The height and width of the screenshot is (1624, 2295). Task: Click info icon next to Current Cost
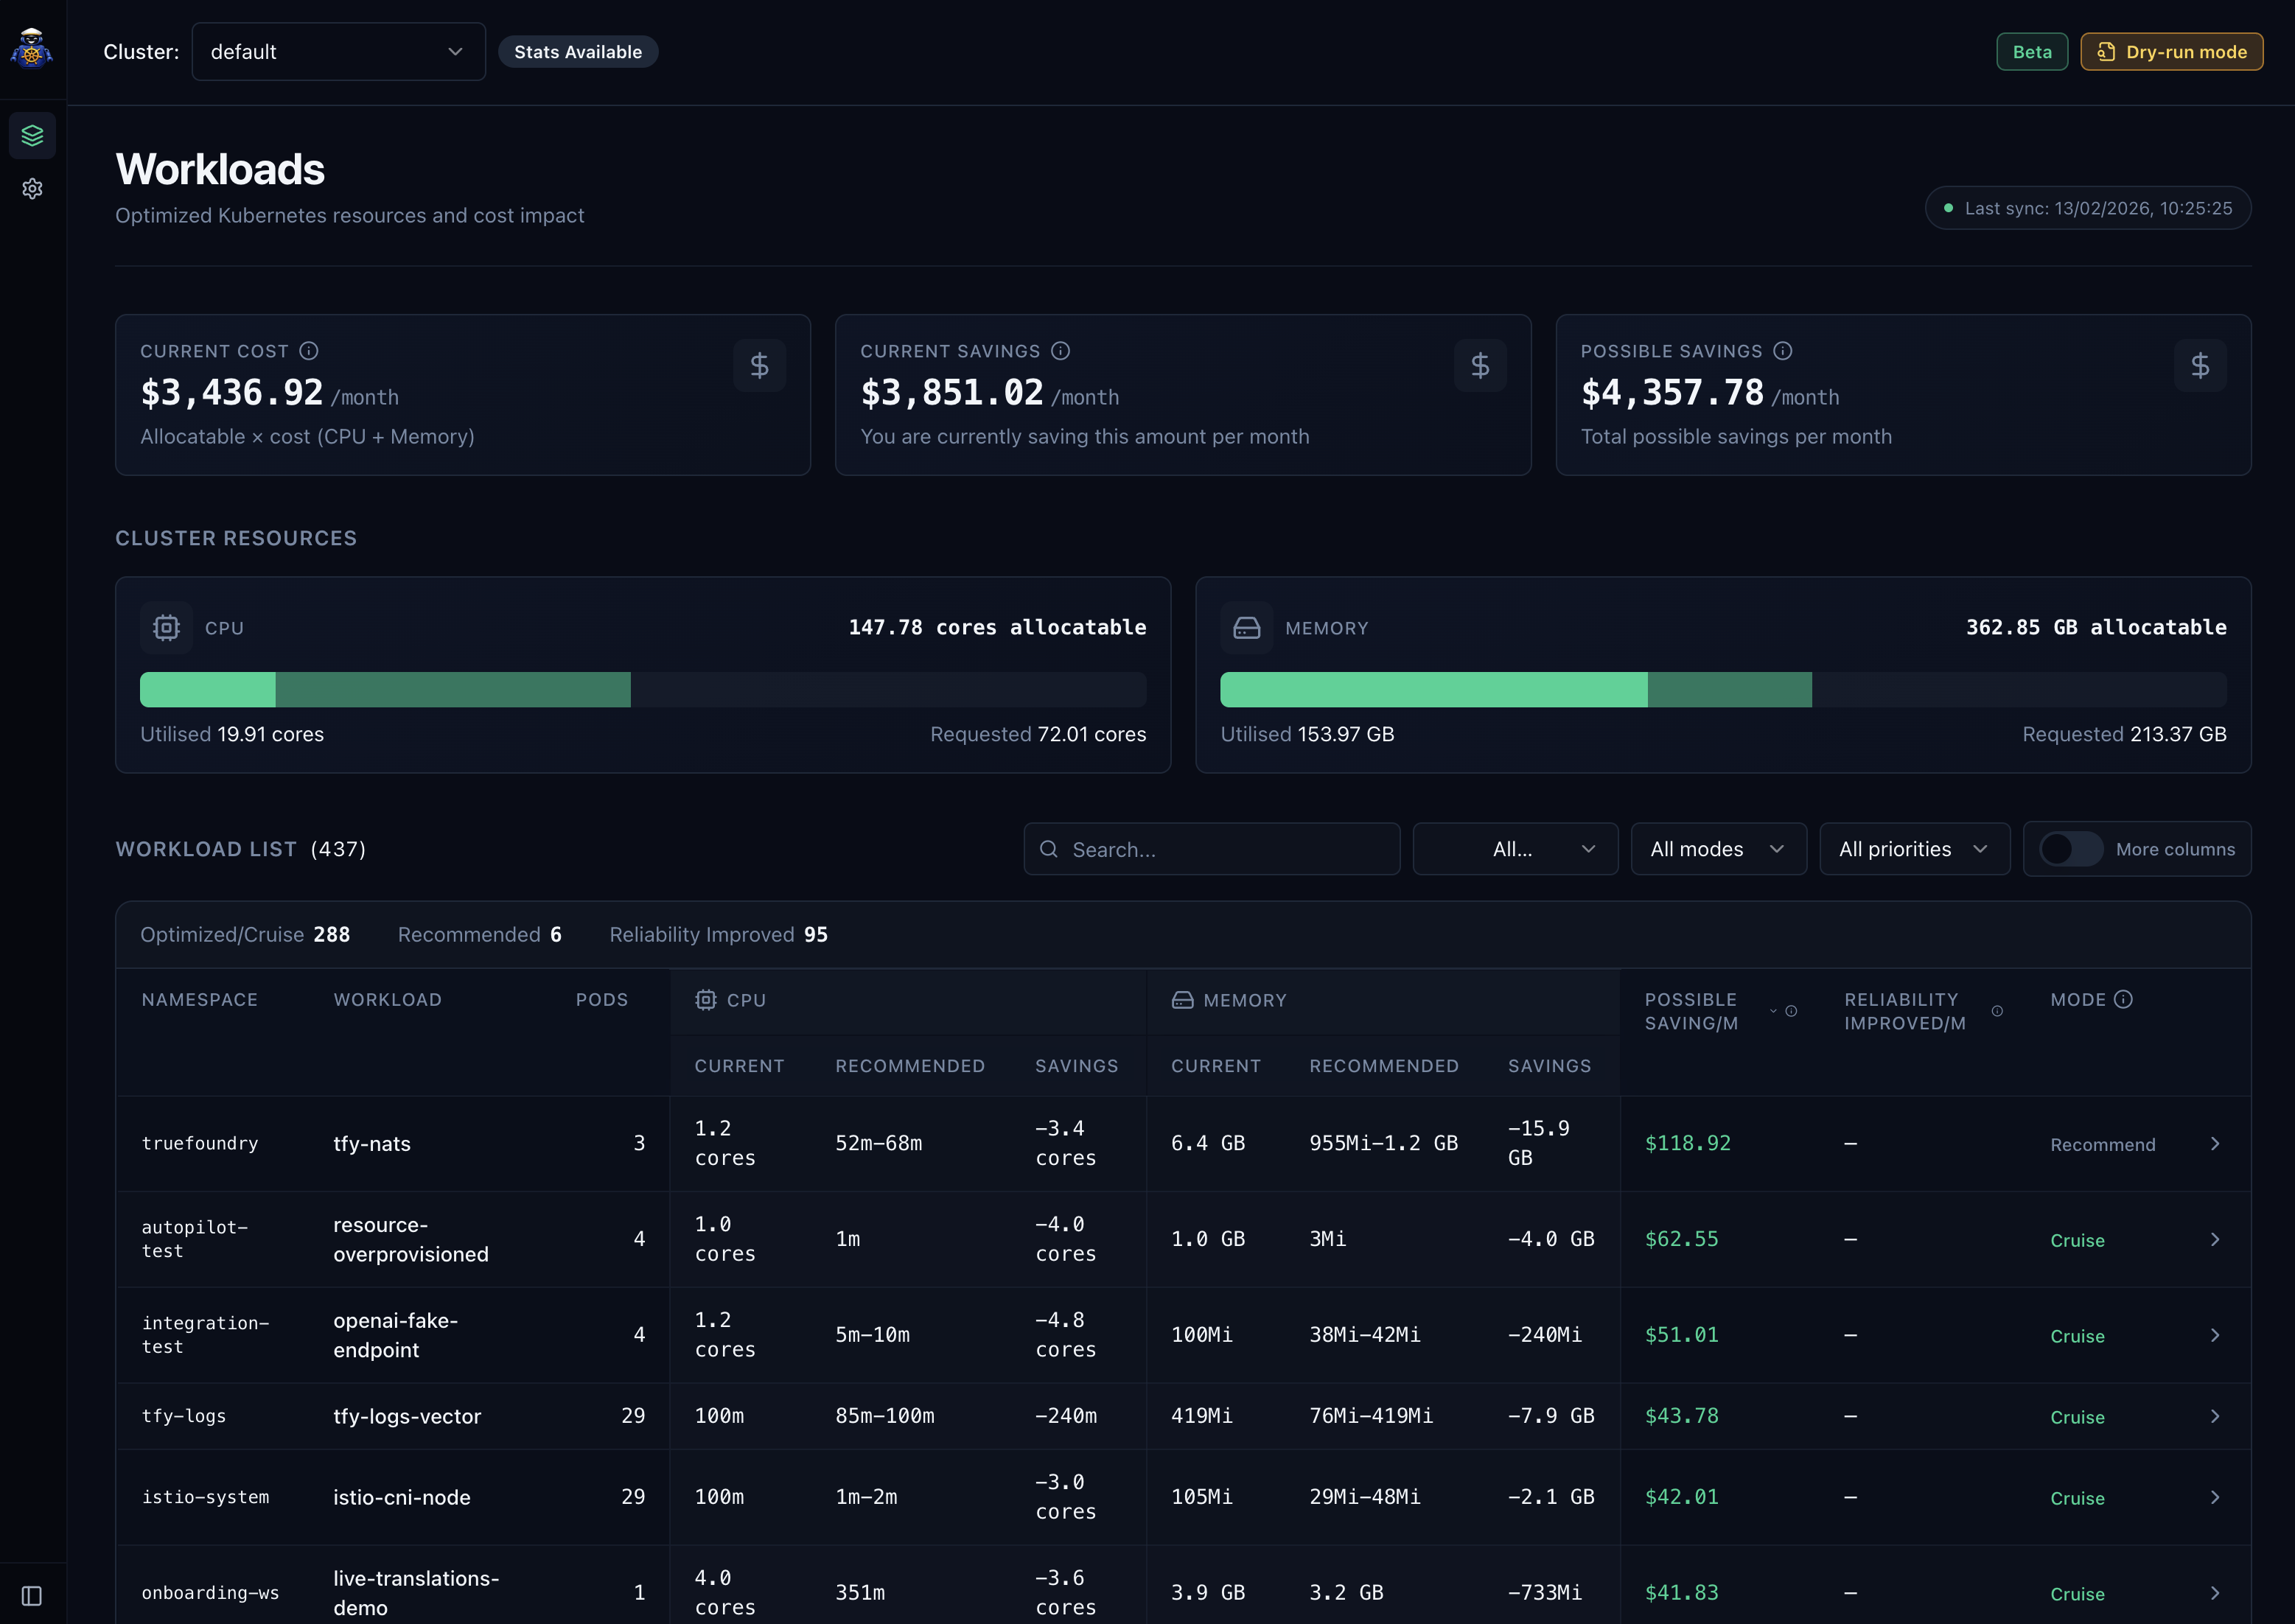pos(309,351)
